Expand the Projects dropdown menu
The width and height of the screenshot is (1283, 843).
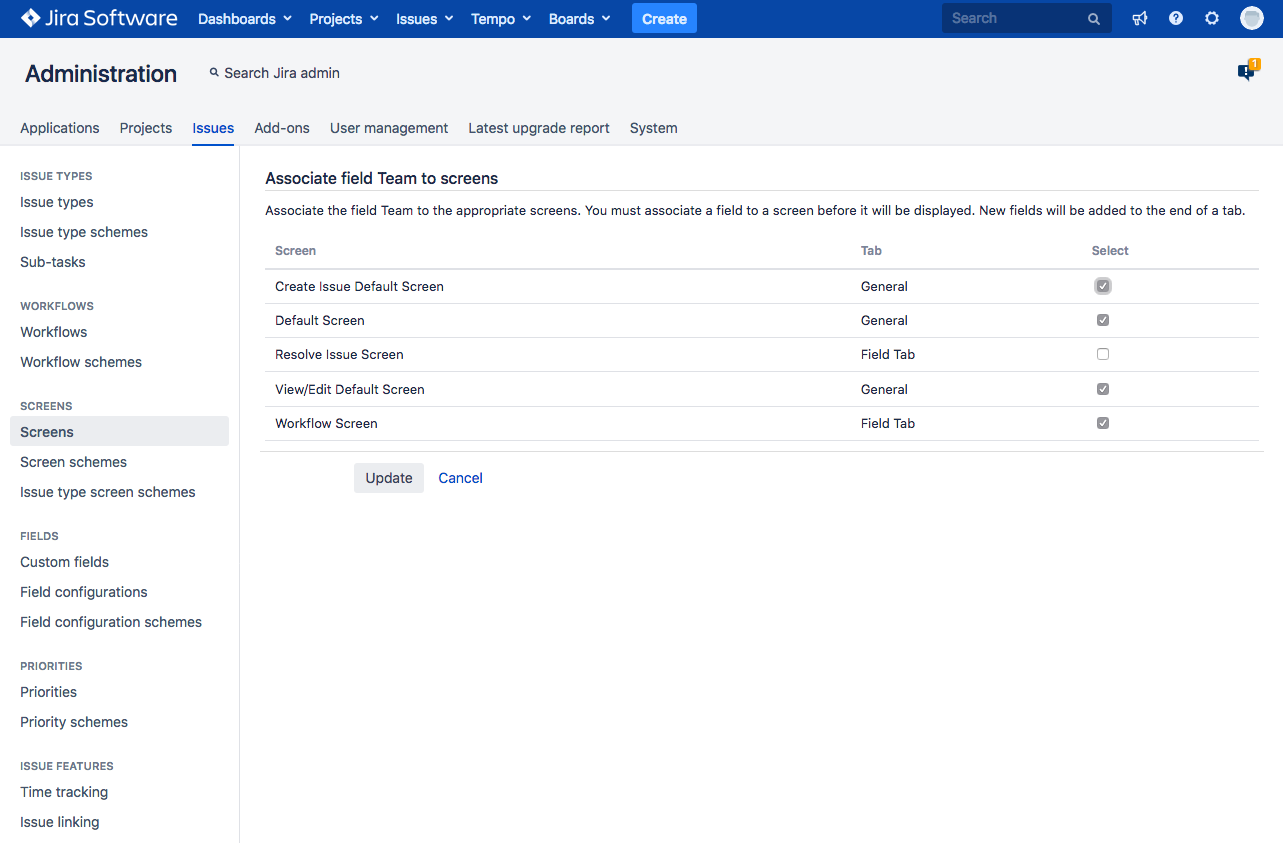pos(344,19)
